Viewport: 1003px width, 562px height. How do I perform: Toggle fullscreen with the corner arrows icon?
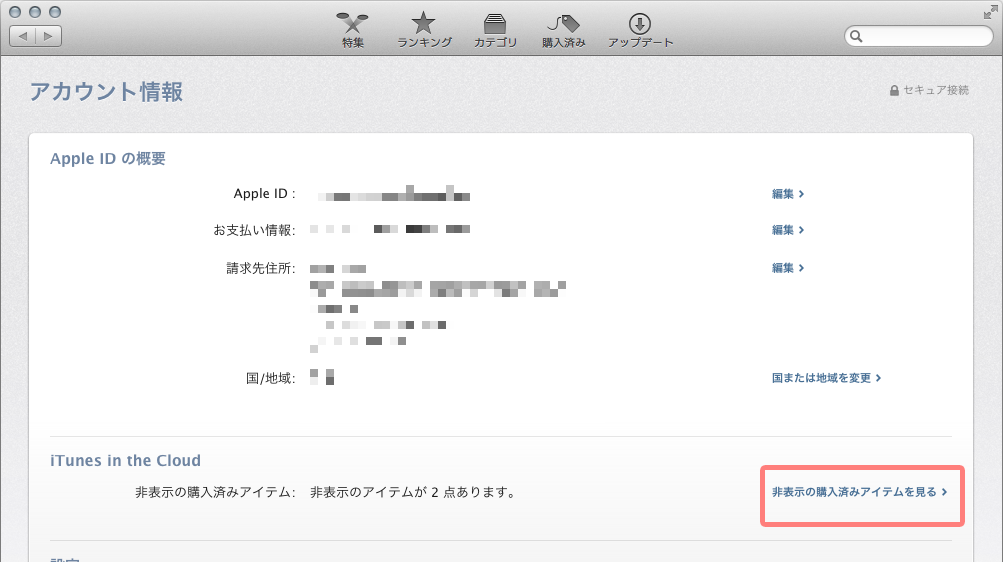point(991,12)
